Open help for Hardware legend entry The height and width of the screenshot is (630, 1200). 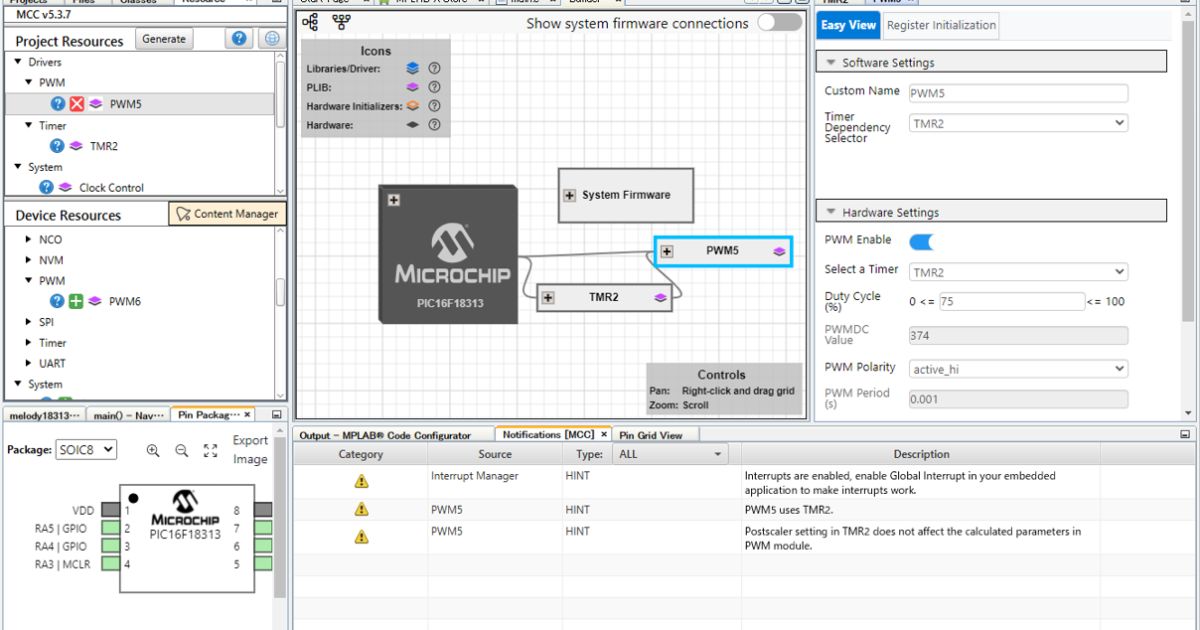coord(434,125)
